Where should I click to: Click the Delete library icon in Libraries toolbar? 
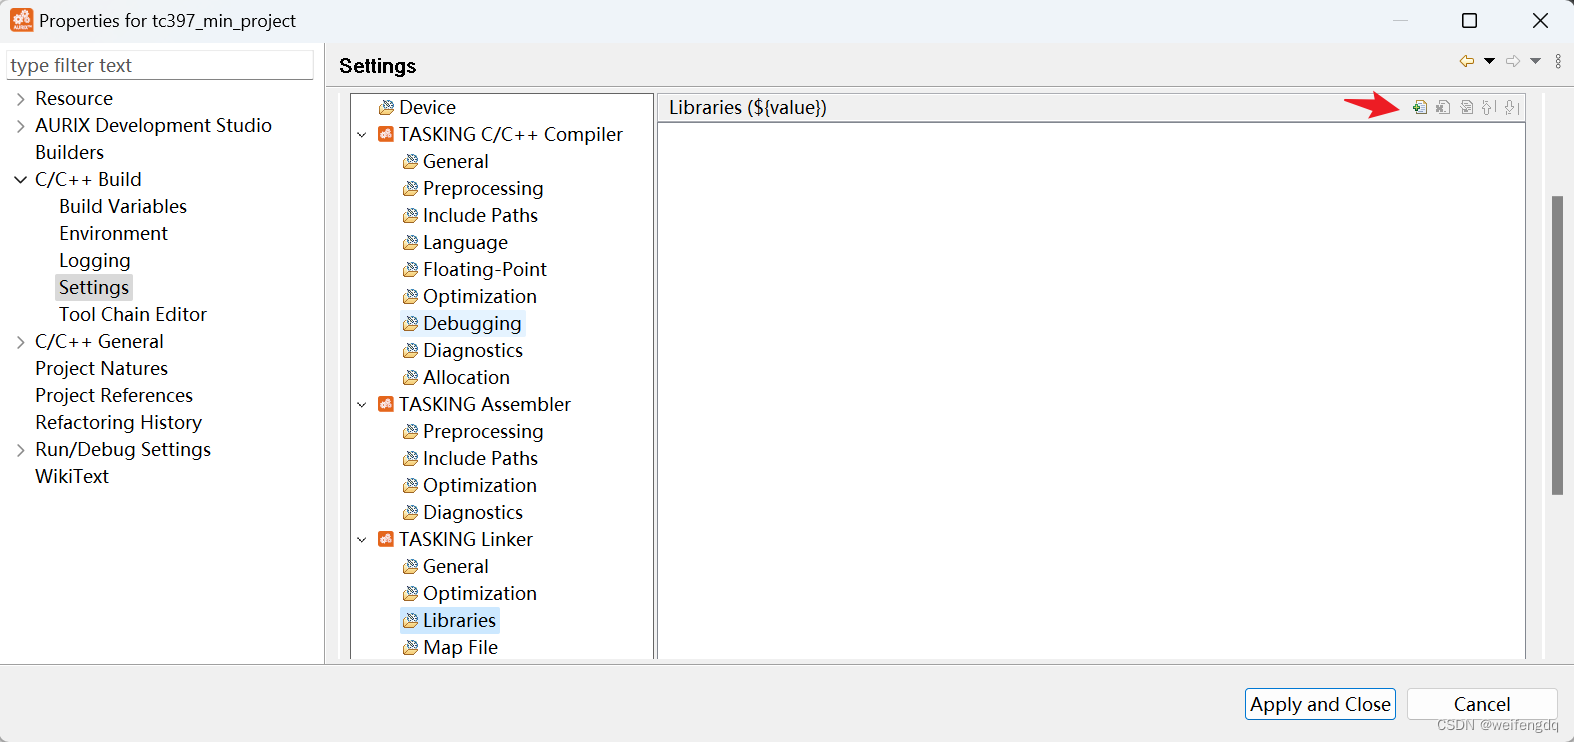tap(1443, 107)
